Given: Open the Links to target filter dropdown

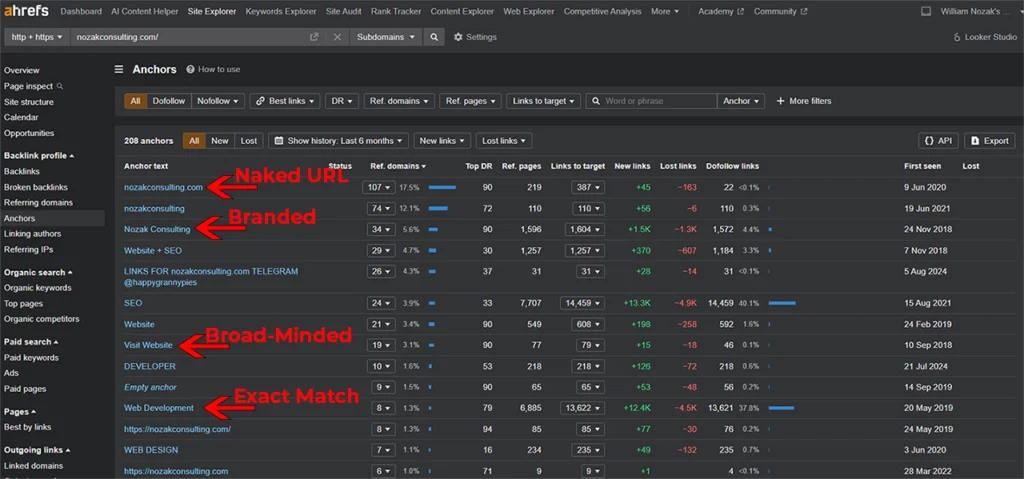Looking at the screenshot, I should point(543,101).
